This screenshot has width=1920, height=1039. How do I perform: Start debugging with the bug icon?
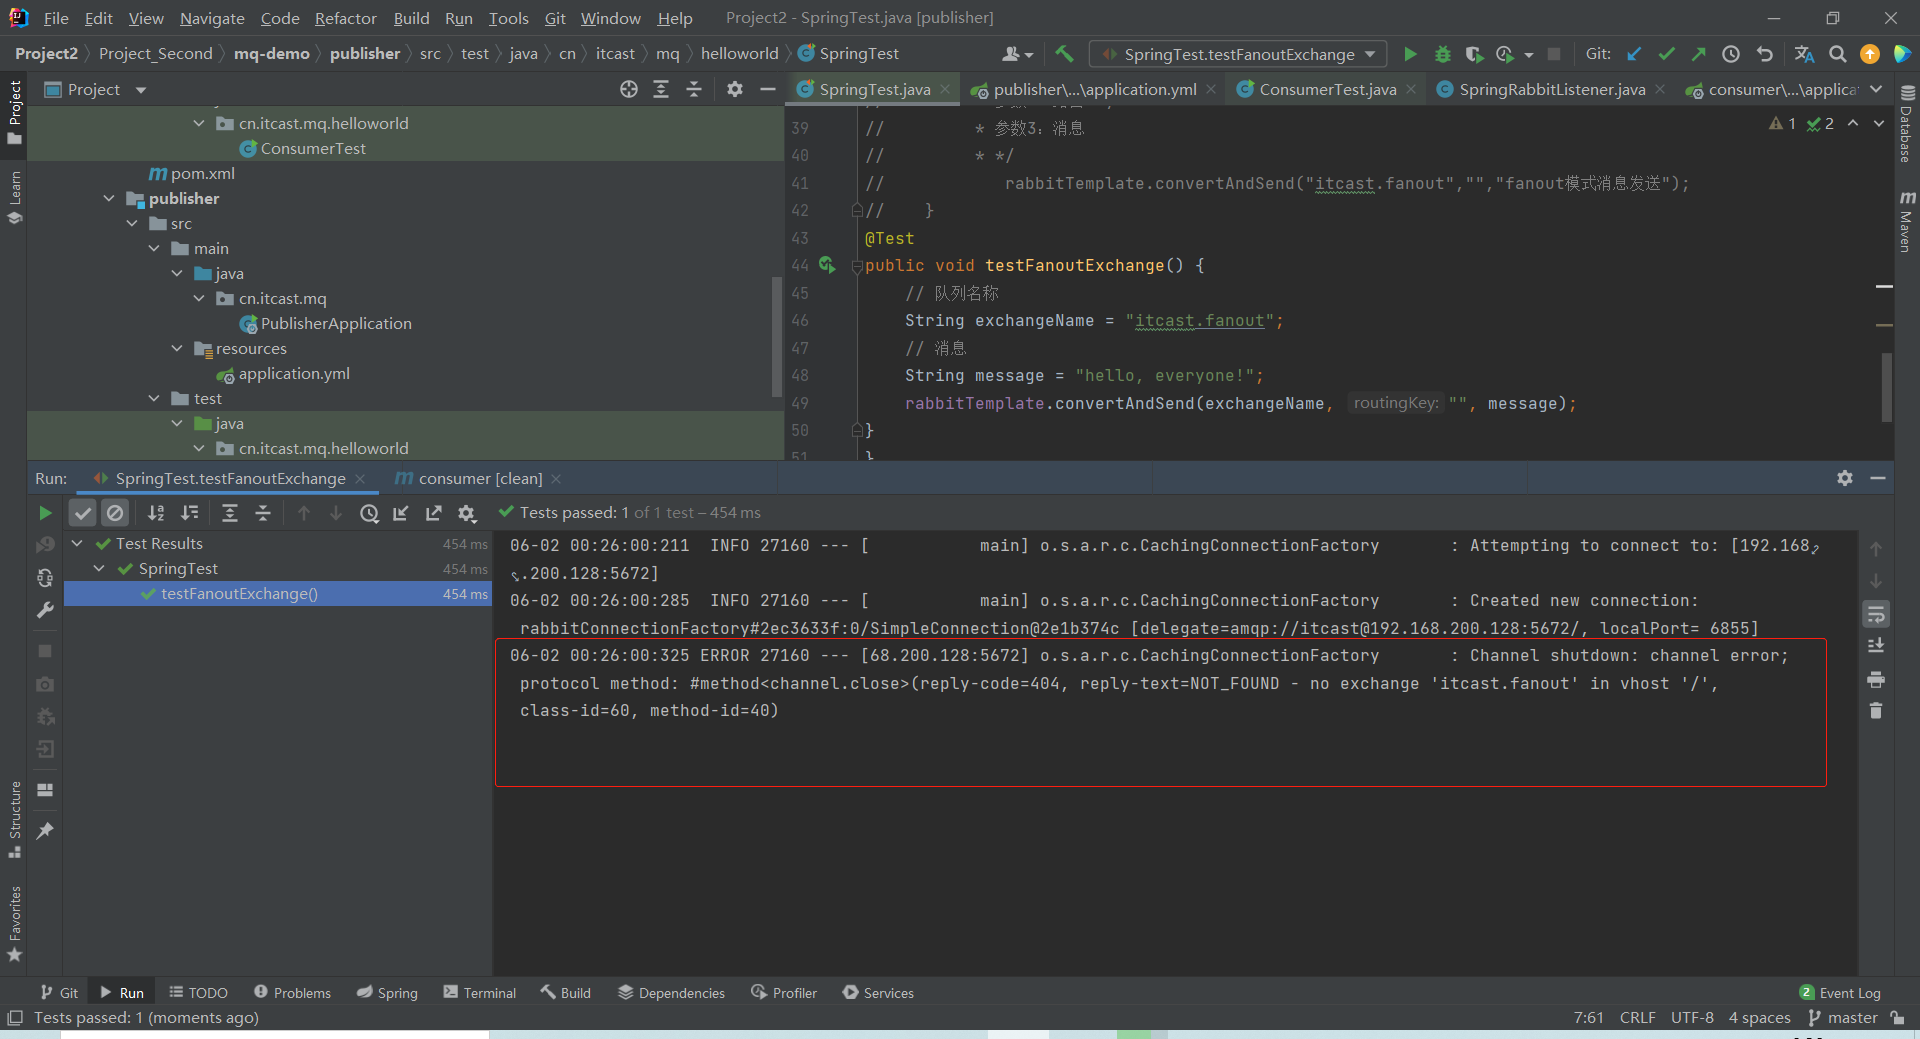(x=1442, y=54)
